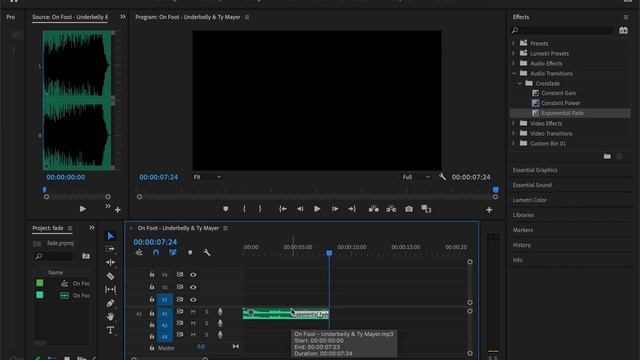
Task: Mark Out point in Program monitor
Action: pyautogui.click(x=260, y=209)
